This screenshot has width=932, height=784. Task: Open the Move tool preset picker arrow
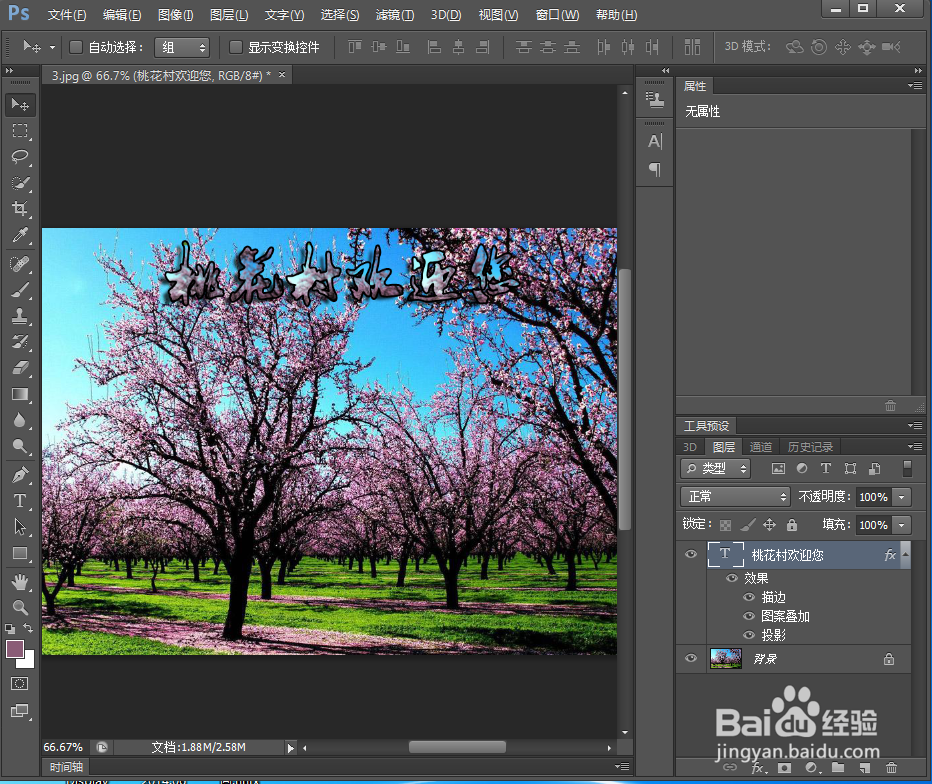coord(52,47)
